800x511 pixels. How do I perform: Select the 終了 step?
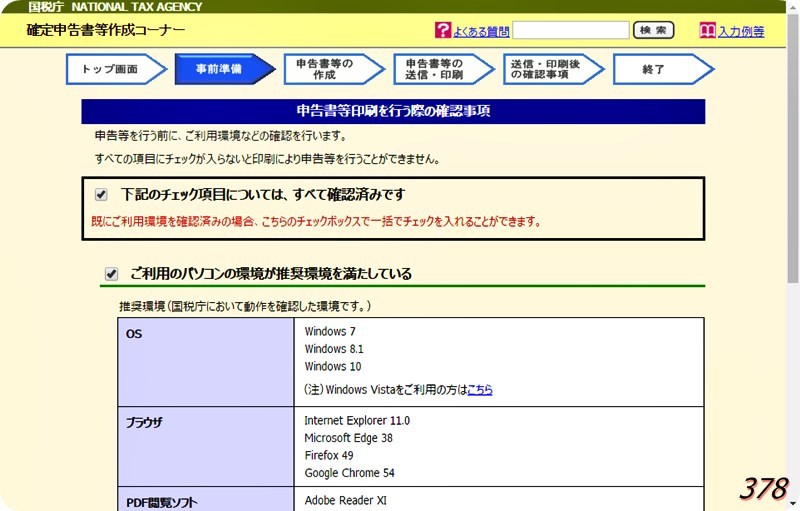(663, 69)
